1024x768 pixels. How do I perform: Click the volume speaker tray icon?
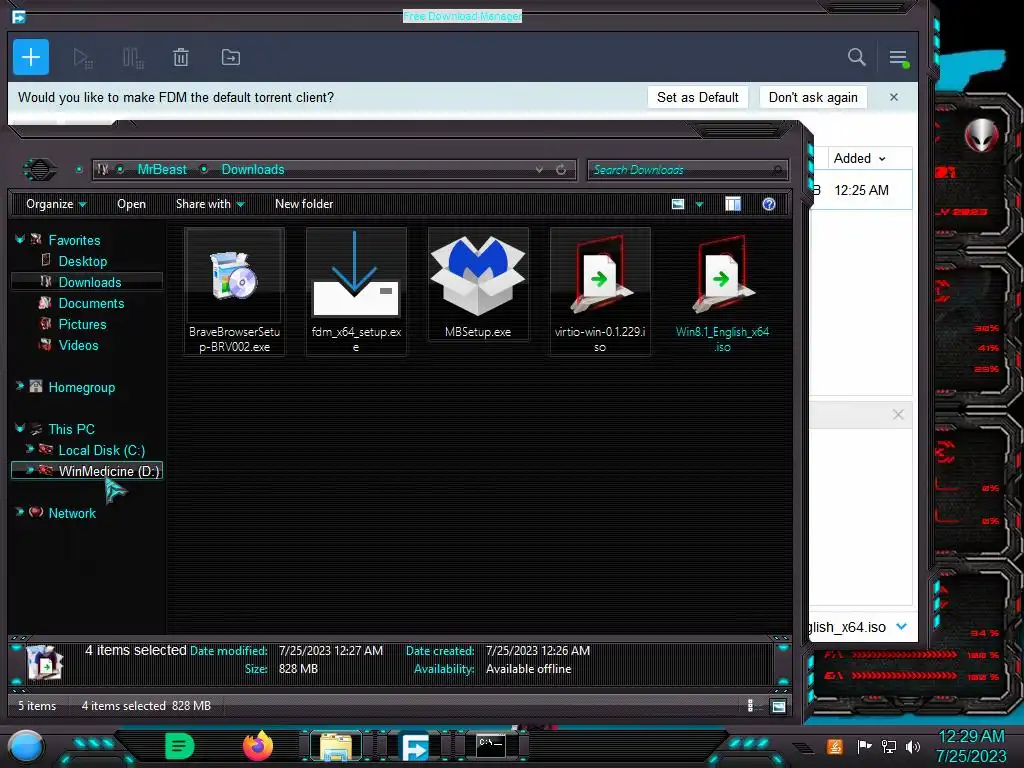point(913,746)
